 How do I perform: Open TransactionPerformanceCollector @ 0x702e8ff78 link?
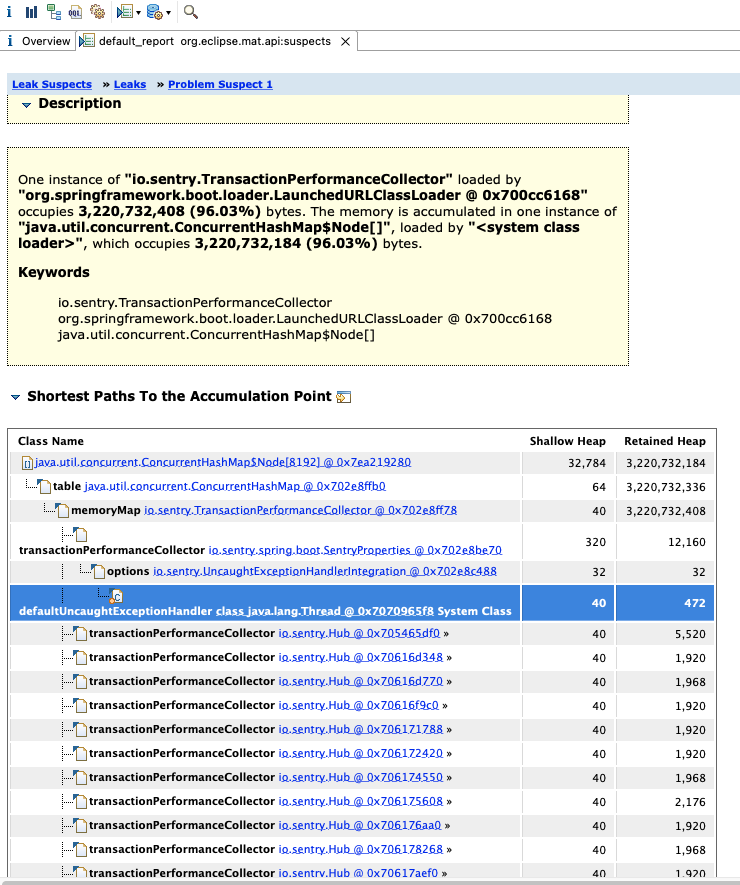pos(300,510)
